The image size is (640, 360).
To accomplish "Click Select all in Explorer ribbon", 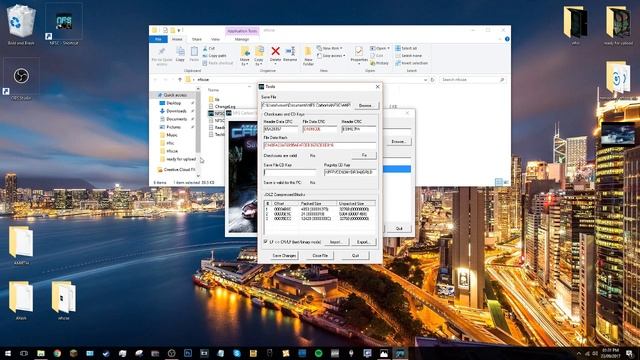I will coord(406,48).
